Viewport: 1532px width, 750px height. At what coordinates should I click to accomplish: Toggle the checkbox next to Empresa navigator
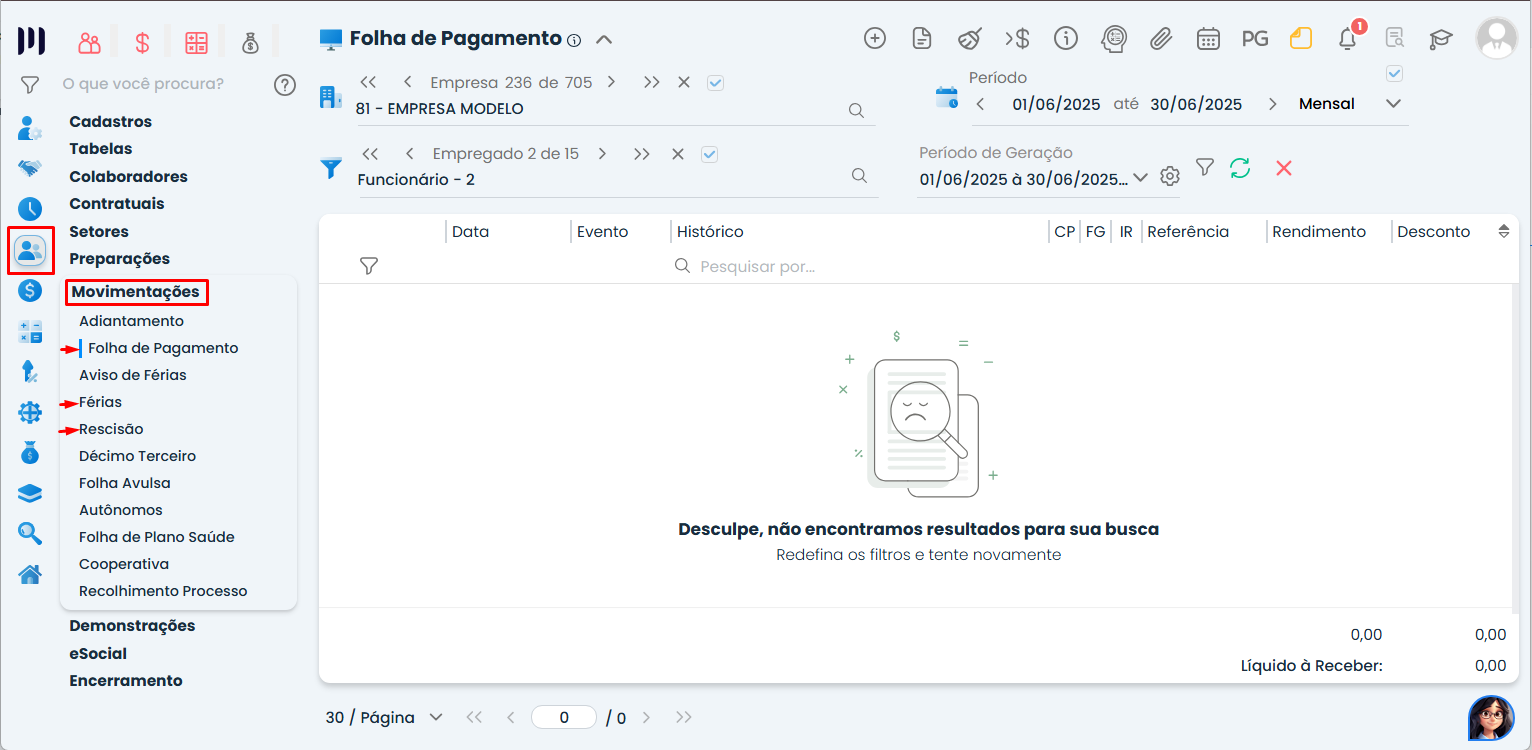click(715, 83)
